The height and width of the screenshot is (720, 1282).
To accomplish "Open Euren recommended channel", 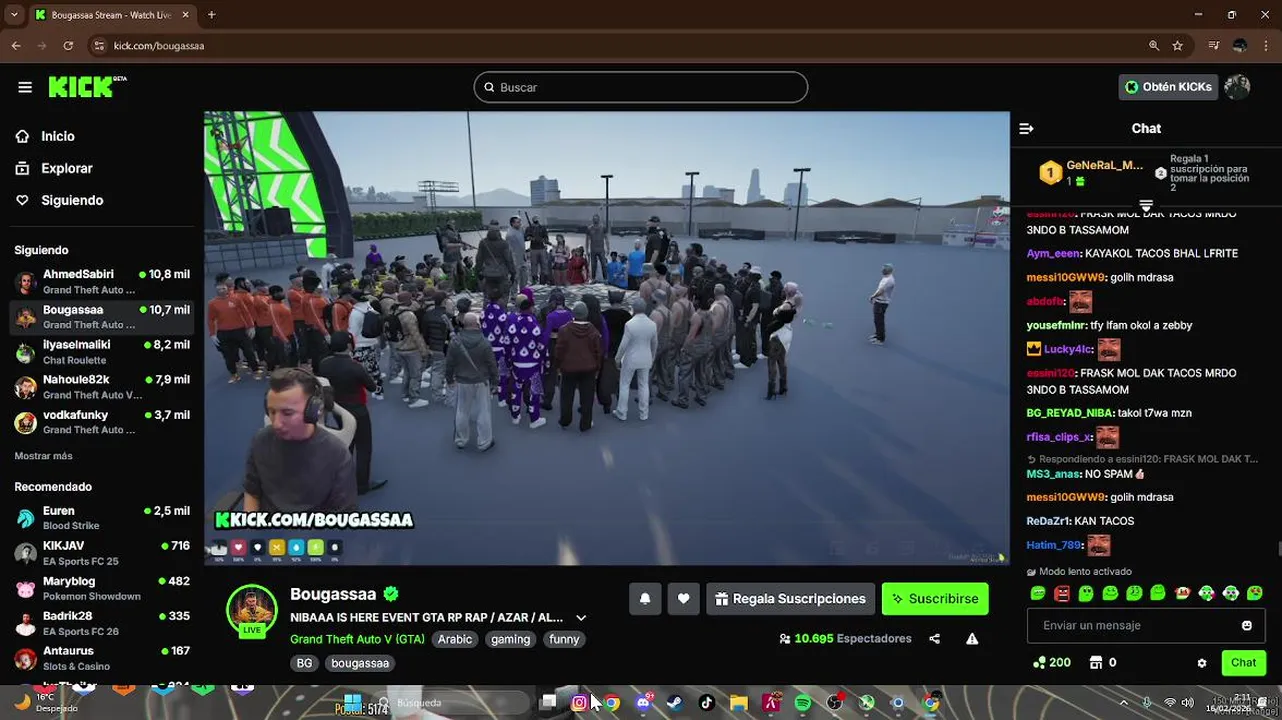I will click(102, 518).
